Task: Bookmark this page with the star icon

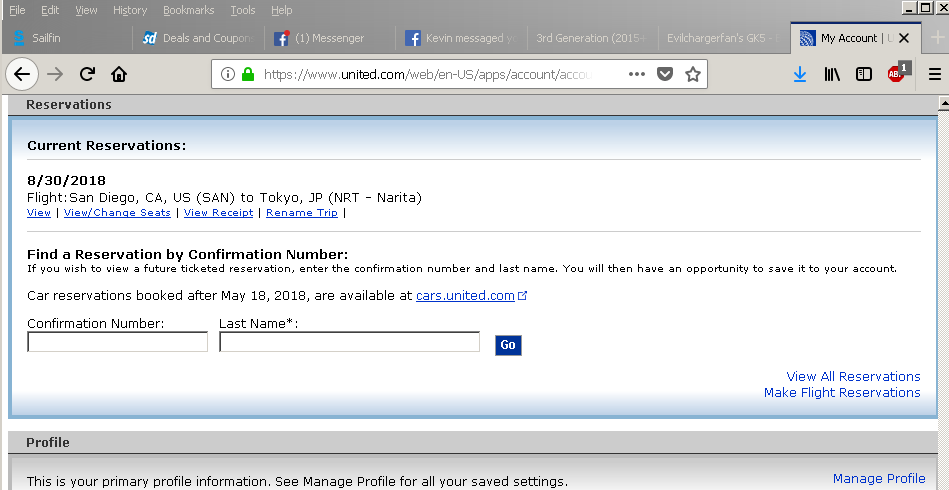Action: click(x=692, y=74)
